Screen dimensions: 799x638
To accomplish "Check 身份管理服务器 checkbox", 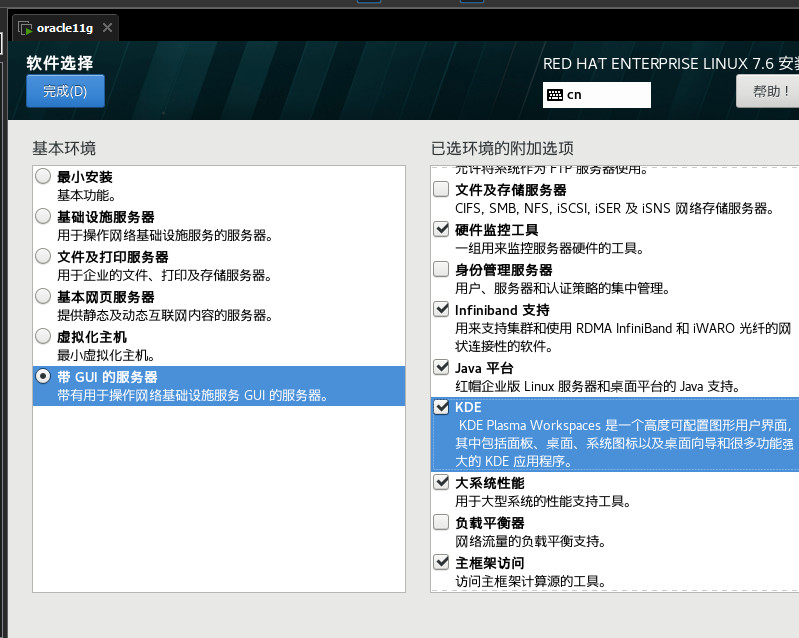I will coord(441,269).
